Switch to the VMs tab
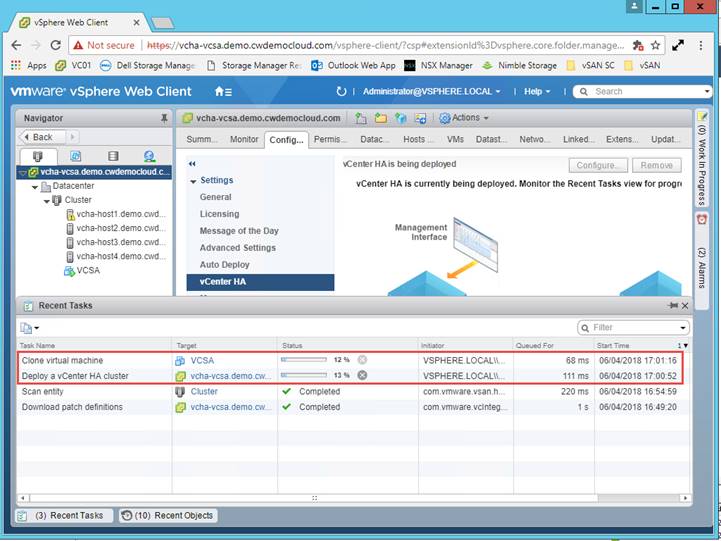 coord(455,139)
